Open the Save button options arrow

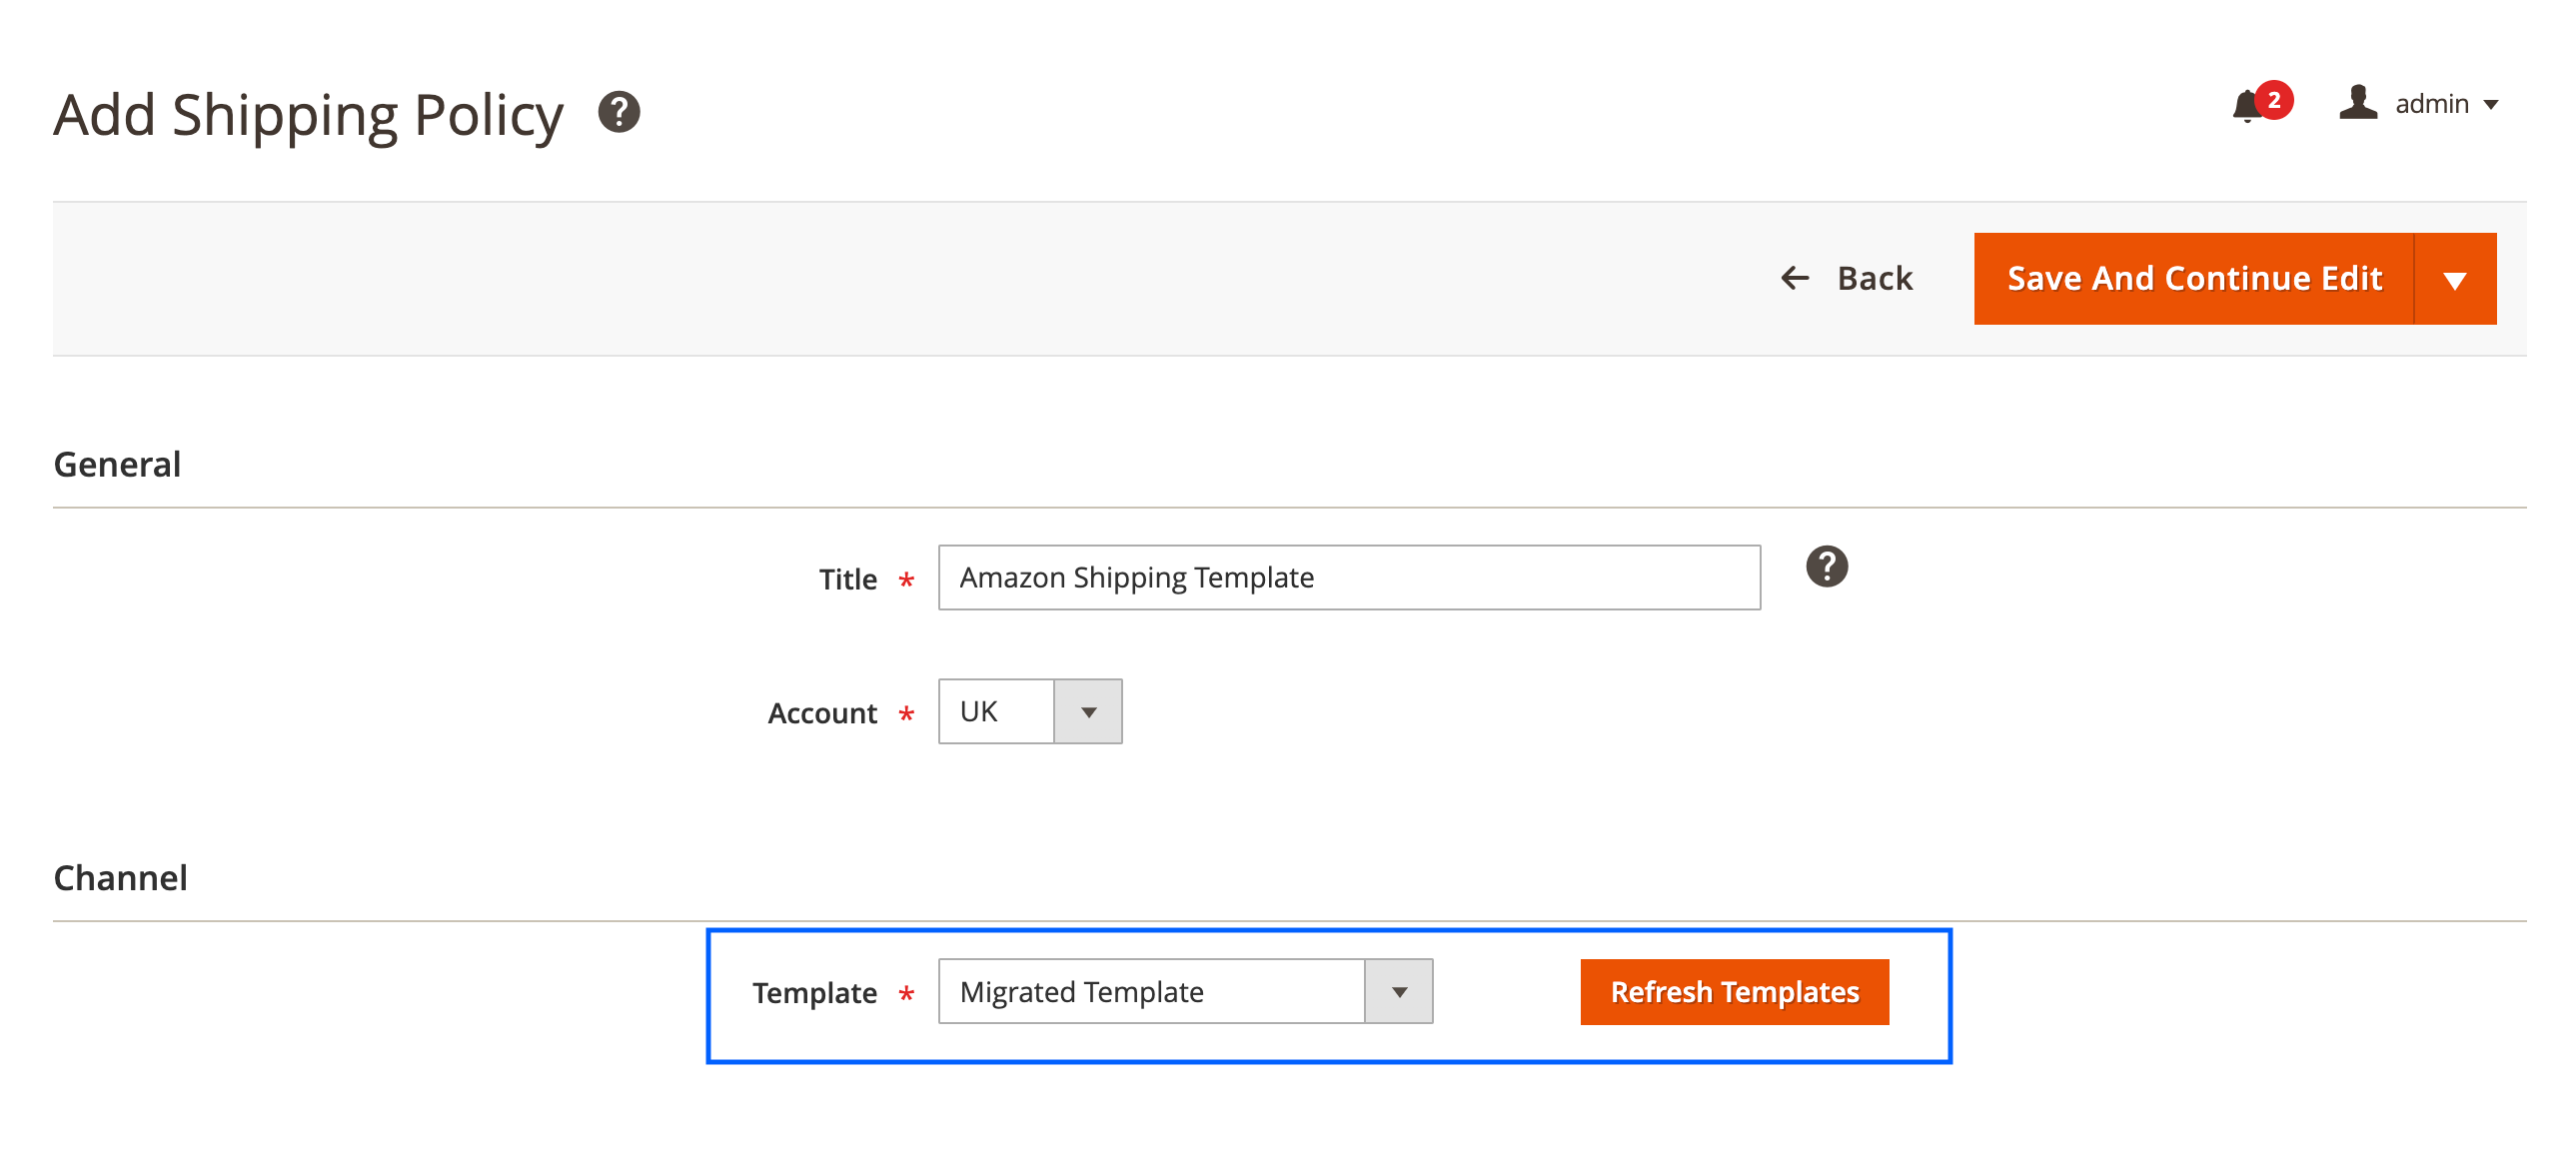point(2454,279)
